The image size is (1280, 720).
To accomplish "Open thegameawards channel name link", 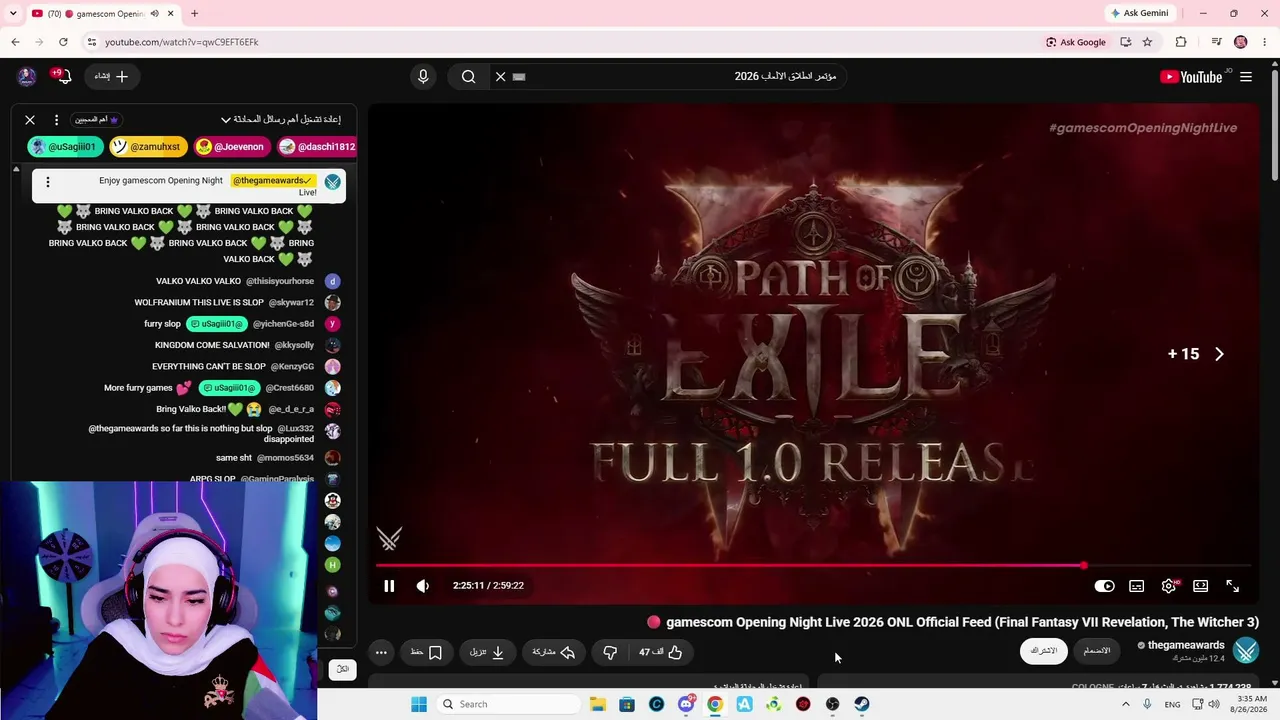I will tap(1186, 645).
